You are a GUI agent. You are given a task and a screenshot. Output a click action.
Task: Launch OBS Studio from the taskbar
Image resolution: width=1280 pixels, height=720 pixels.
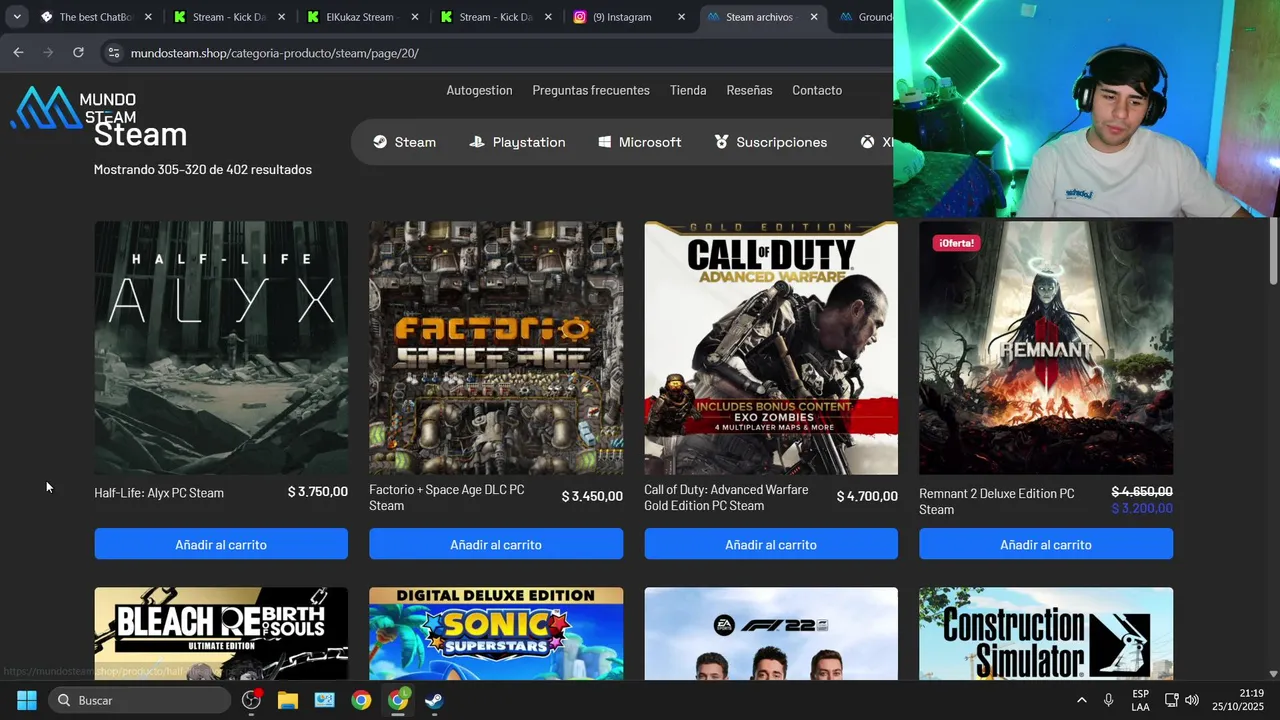click(x=251, y=700)
